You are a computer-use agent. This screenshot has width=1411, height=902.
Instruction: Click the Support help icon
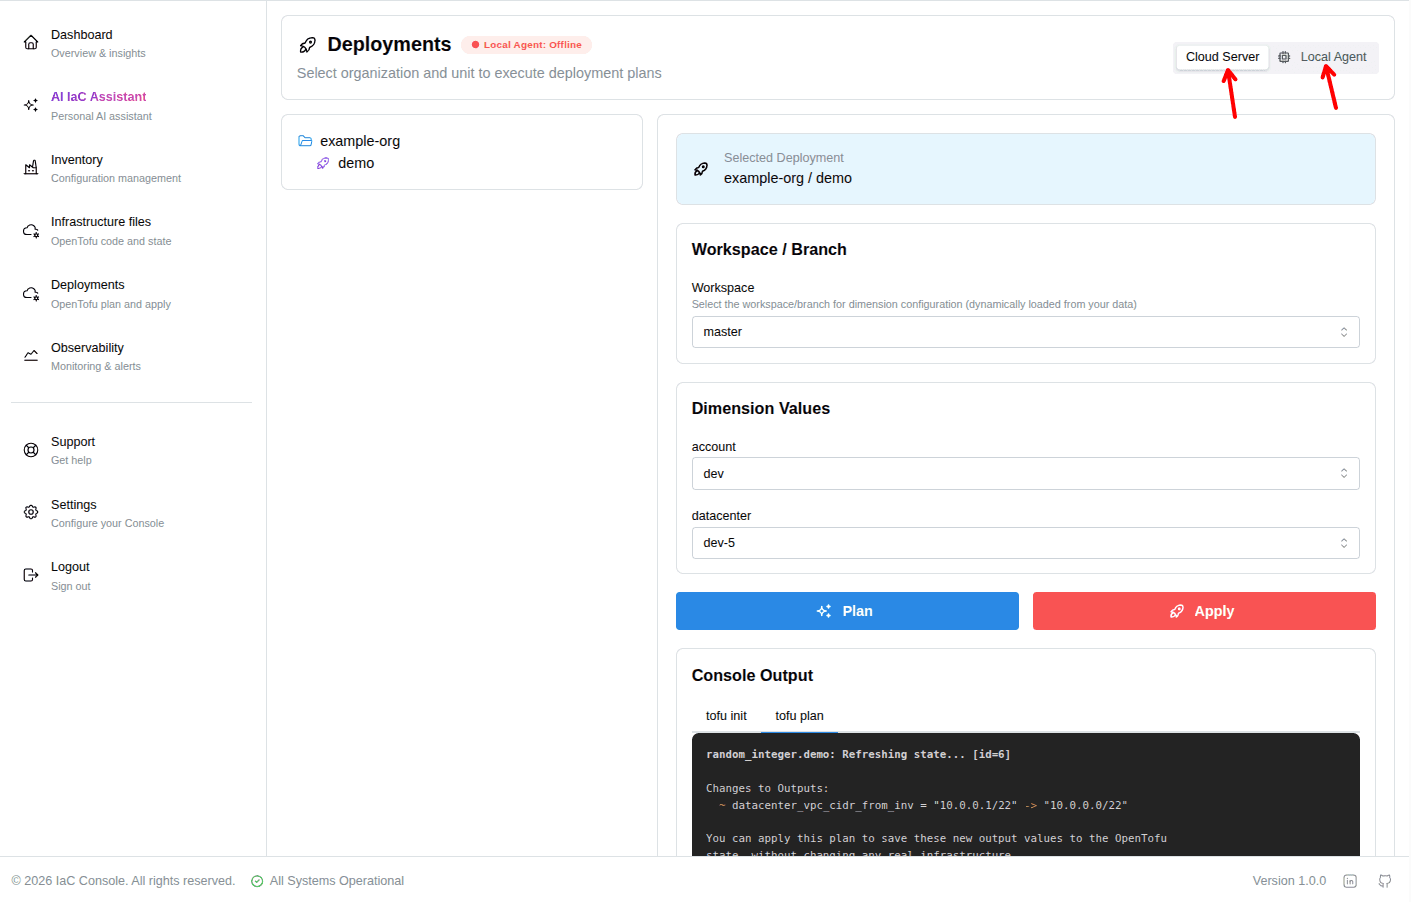click(x=31, y=448)
